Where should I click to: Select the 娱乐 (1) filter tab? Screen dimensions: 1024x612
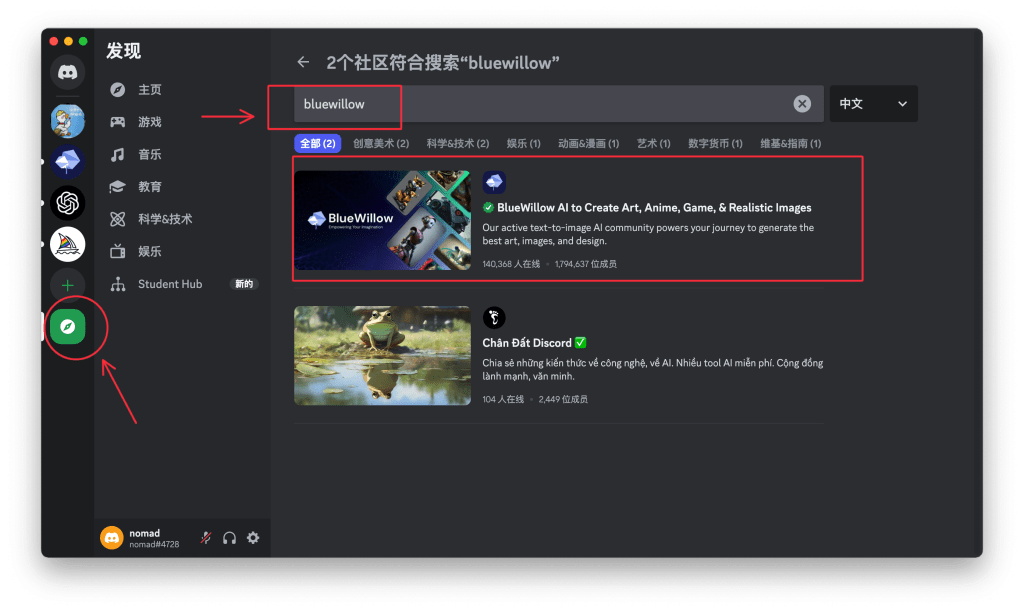point(523,143)
